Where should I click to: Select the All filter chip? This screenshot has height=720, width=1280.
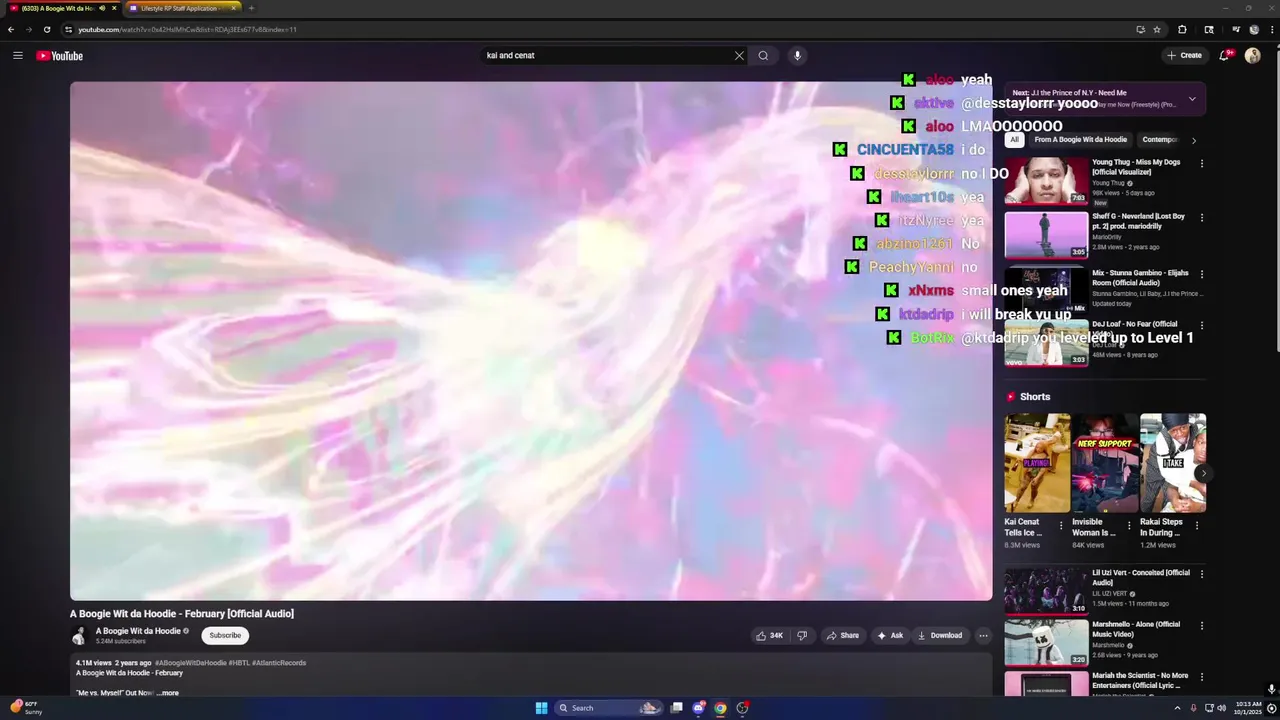coord(1014,140)
